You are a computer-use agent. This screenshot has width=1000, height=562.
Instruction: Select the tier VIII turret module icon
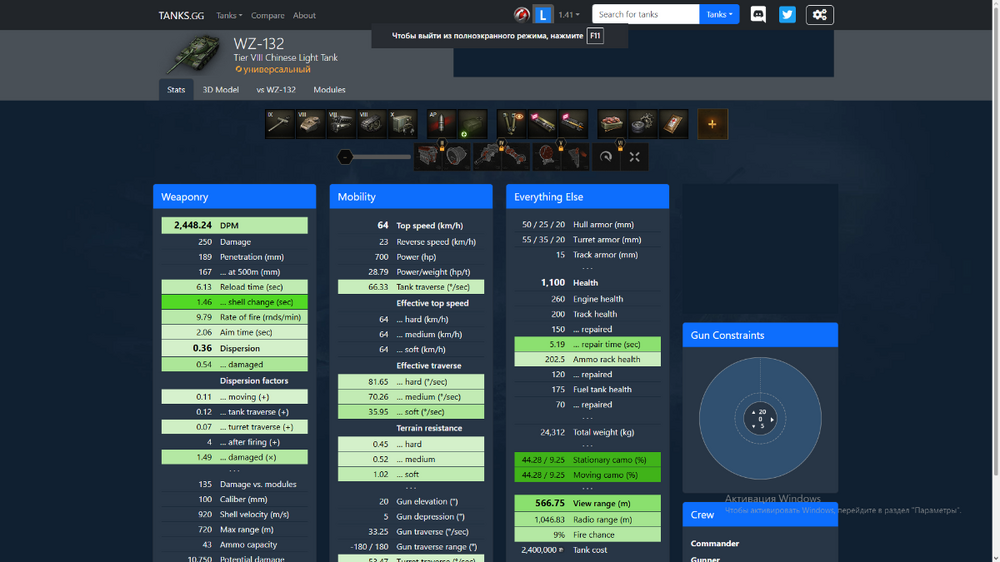click(311, 124)
